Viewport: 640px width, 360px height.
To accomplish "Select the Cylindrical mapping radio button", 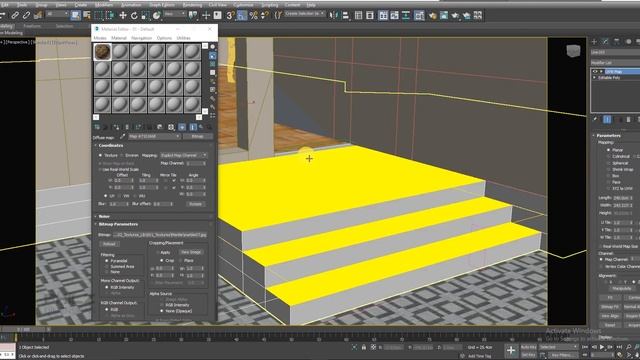I will 609,156.
